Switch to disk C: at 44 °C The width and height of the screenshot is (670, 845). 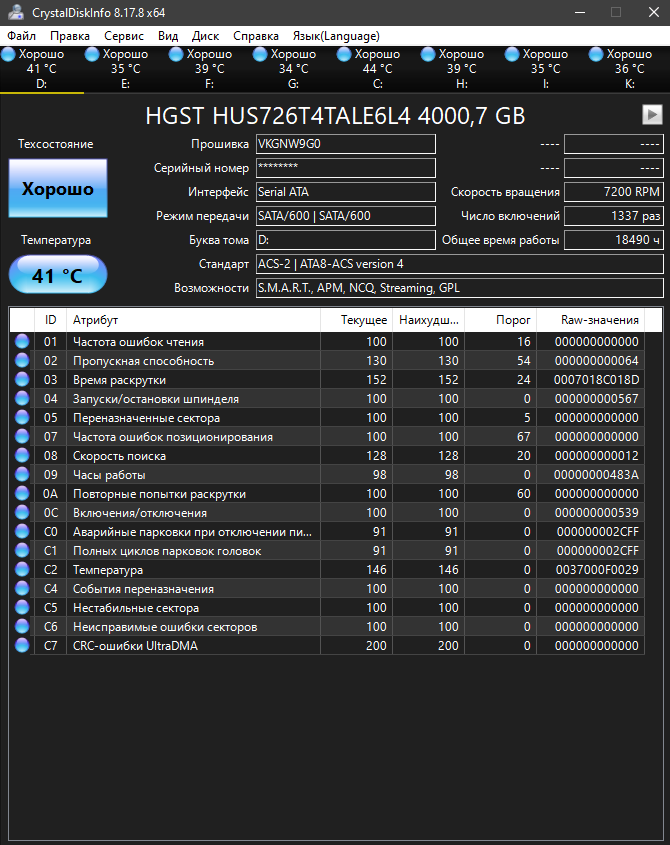377,69
